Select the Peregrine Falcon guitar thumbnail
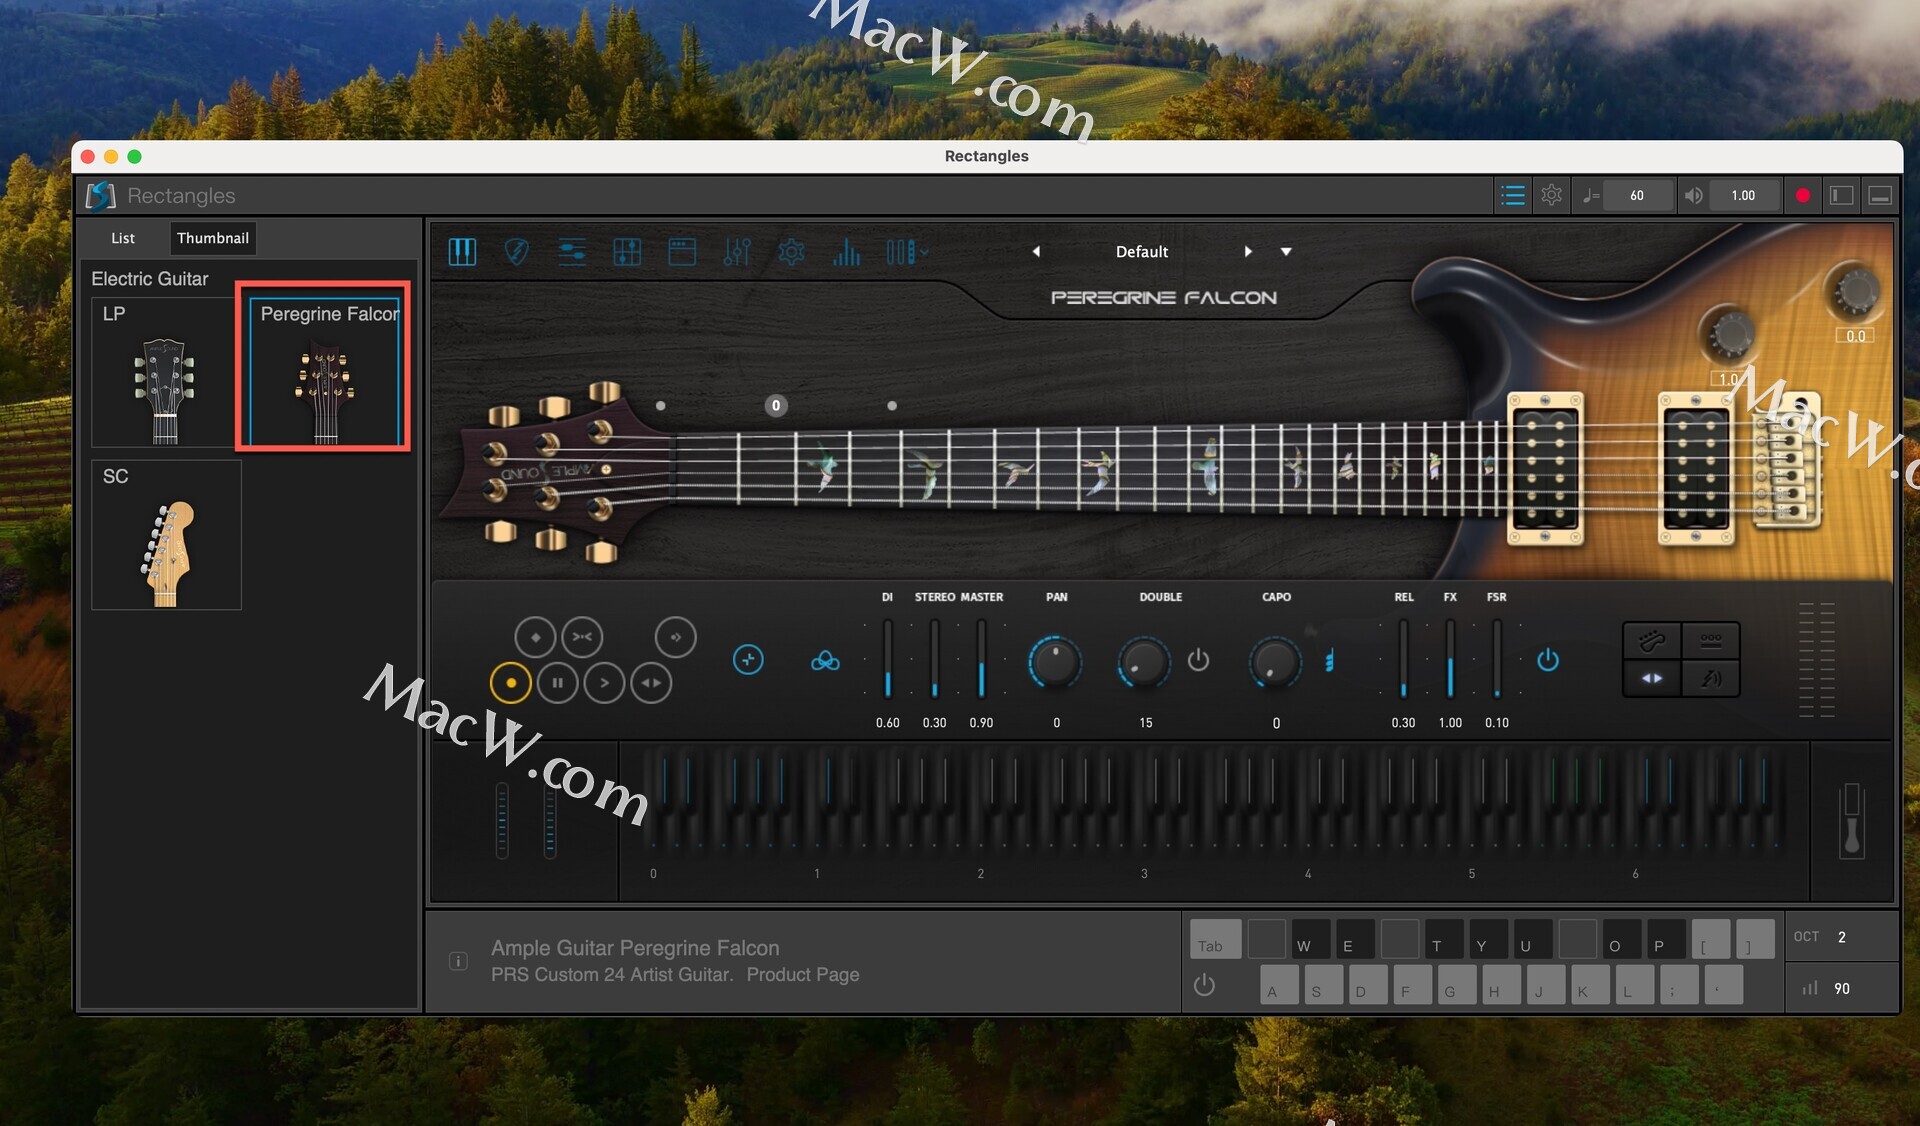Image resolution: width=1920 pixels, height=1126 pixels. pyautogui.click(x=324, y=372)
